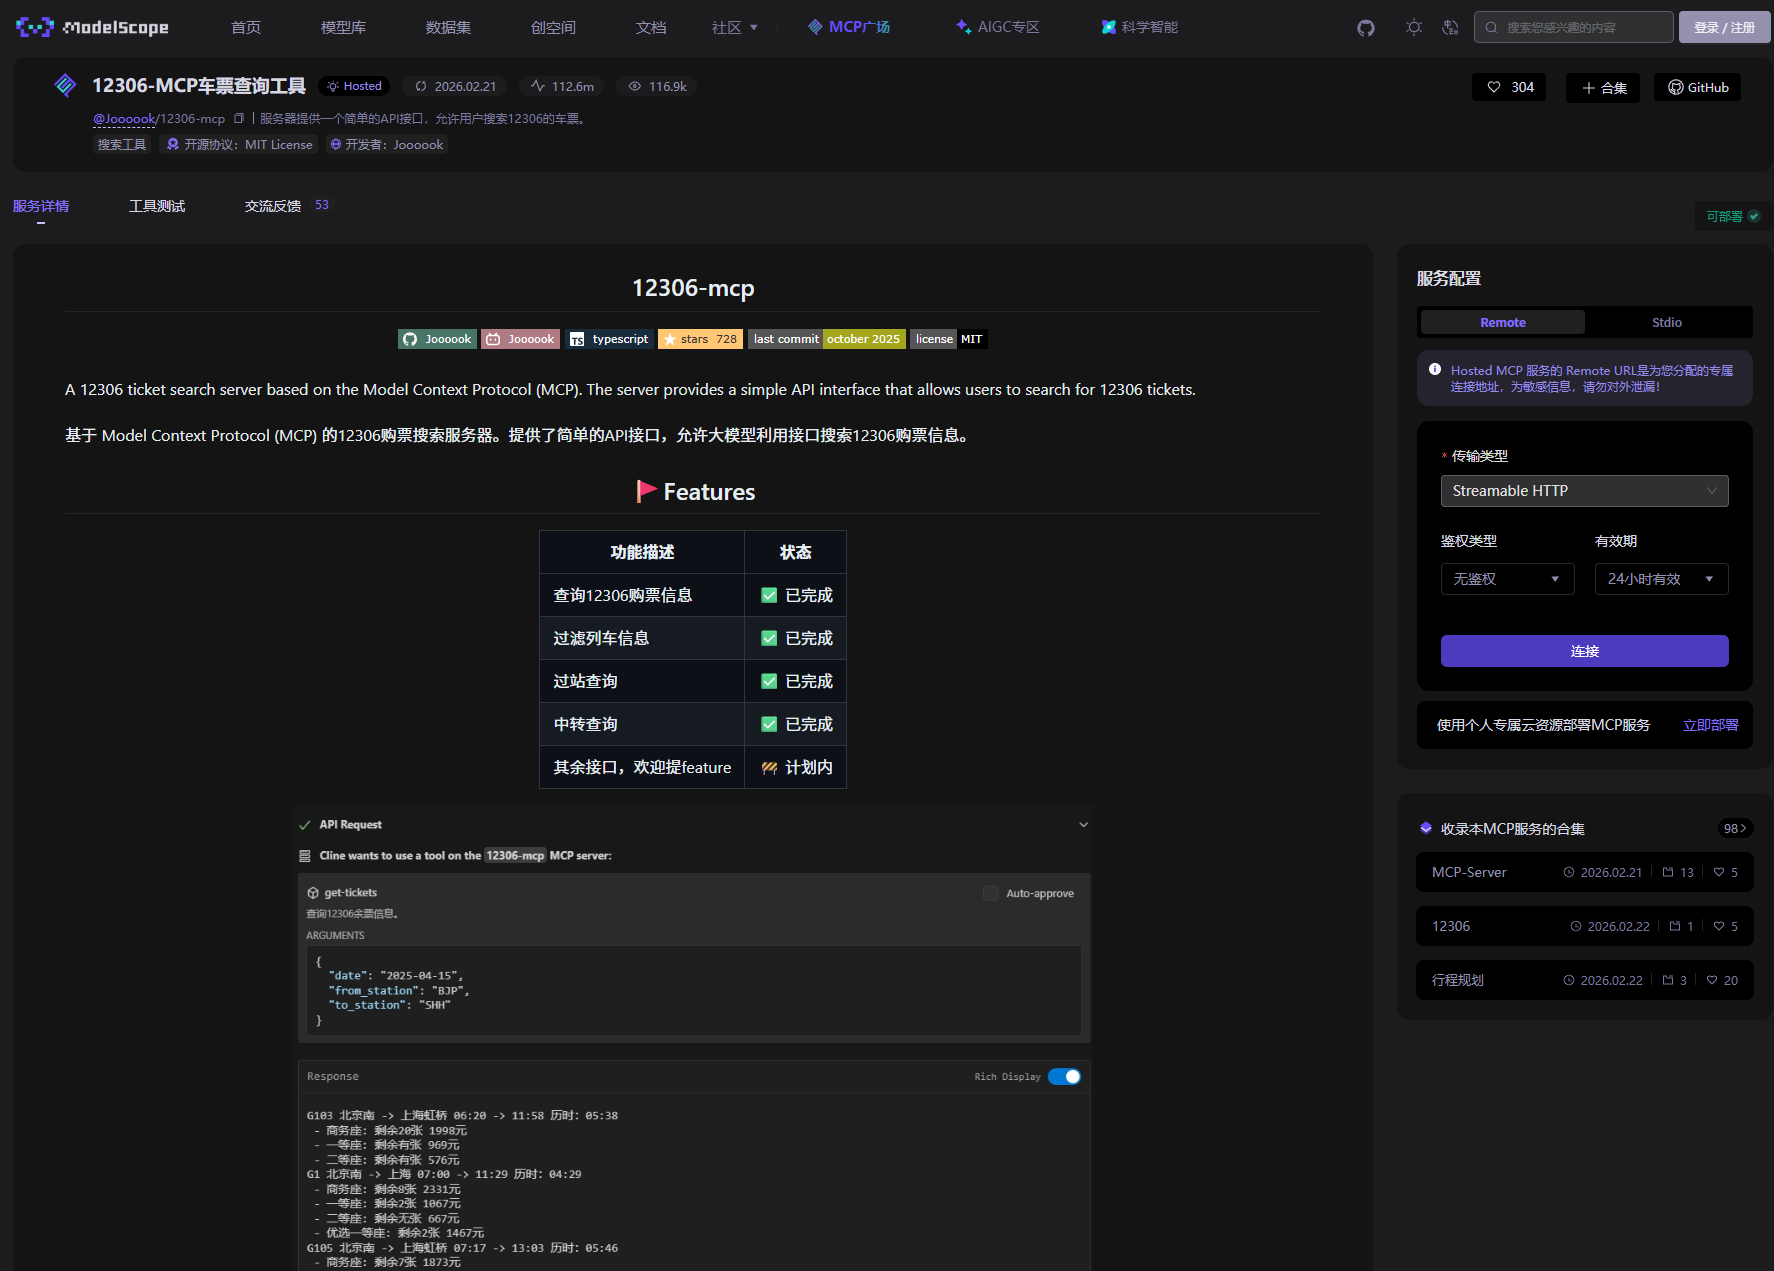Viewport: 1774px width, 1271px height.
Task: Check the Auto-approve checkbox
Action: (x=990, y=893)
